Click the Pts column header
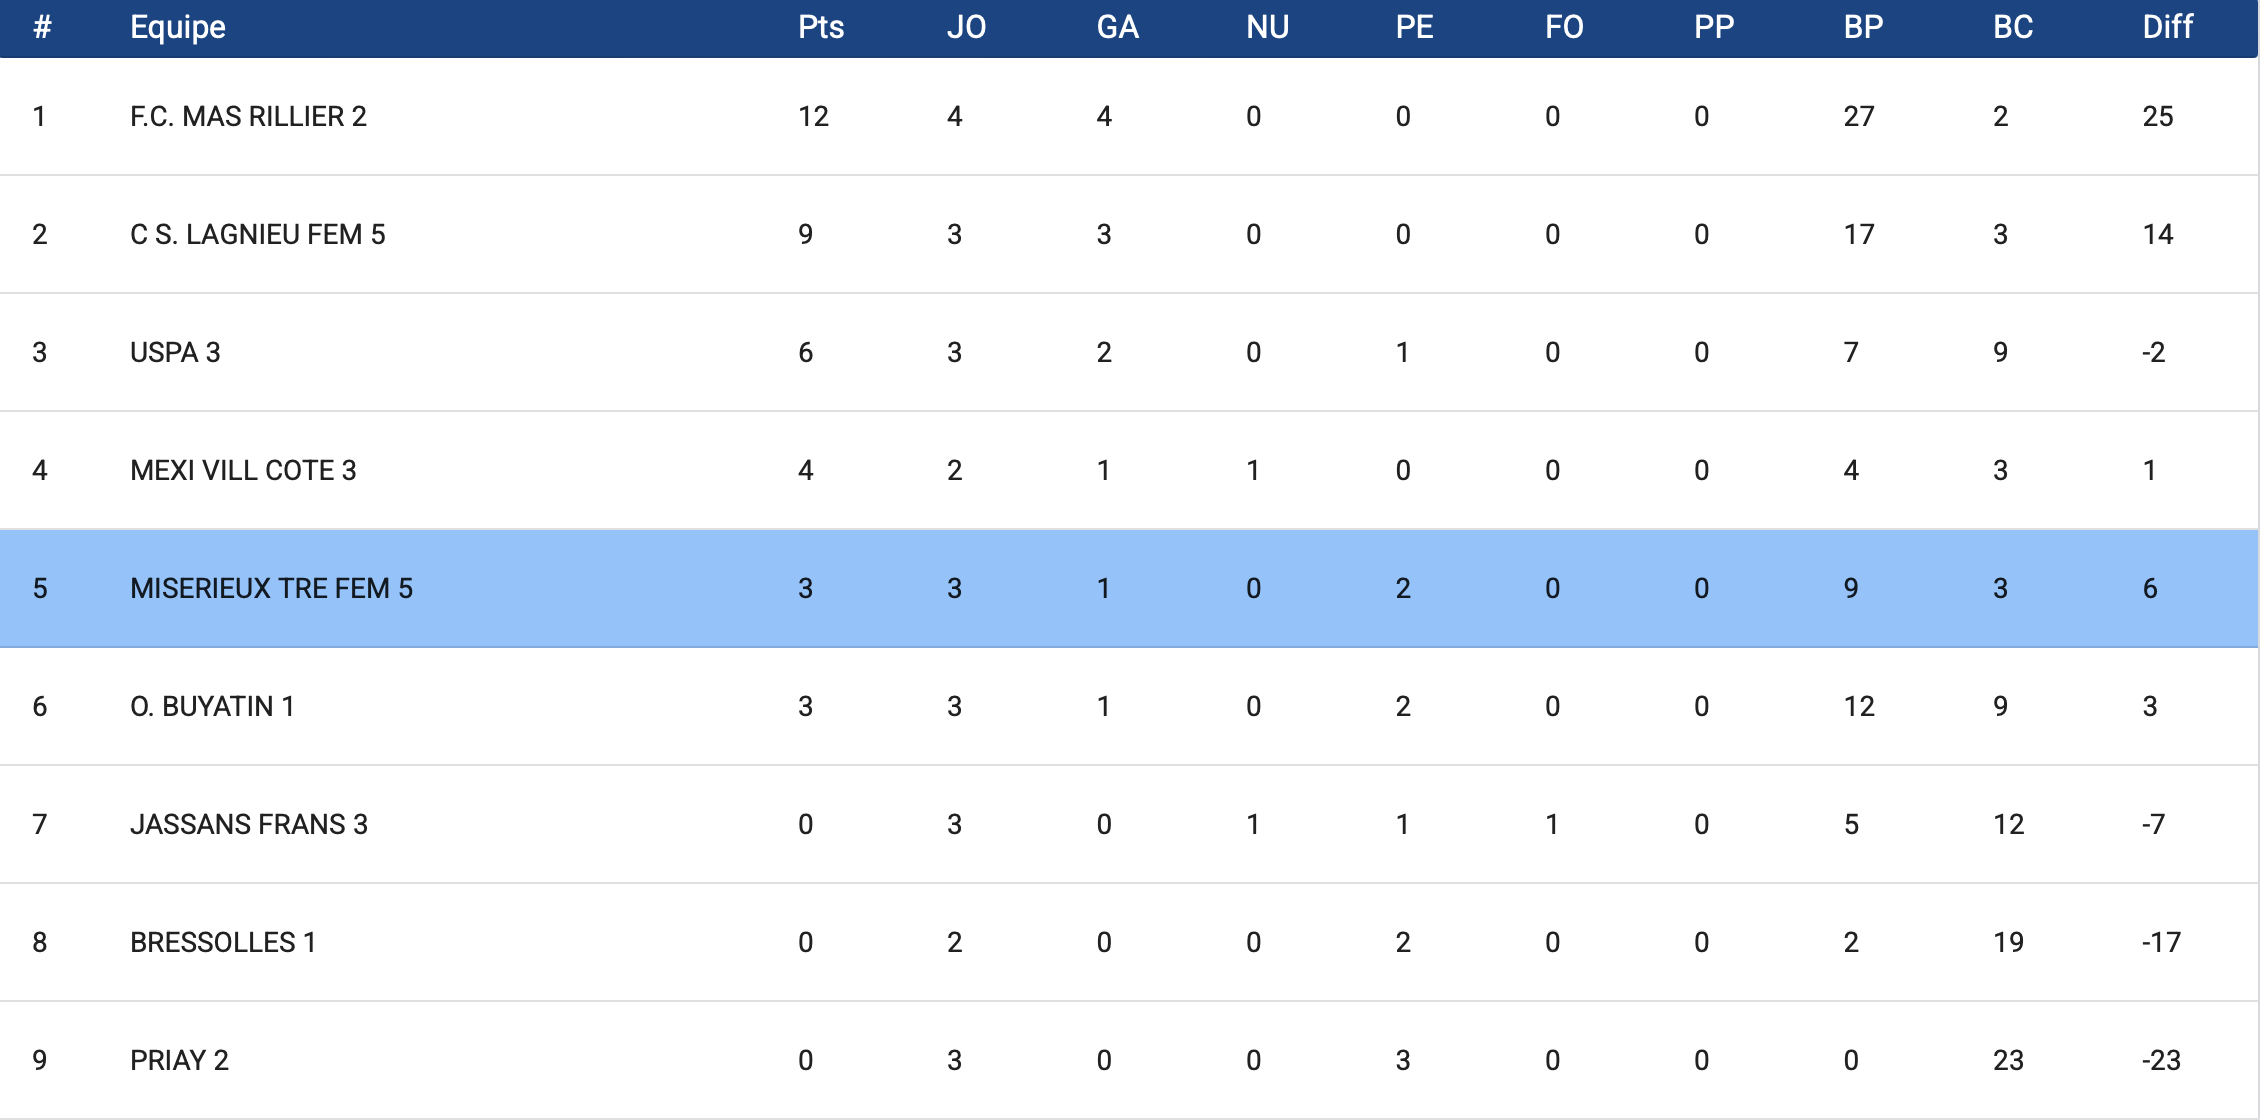2260x1120 pixels. coord(820,27)
